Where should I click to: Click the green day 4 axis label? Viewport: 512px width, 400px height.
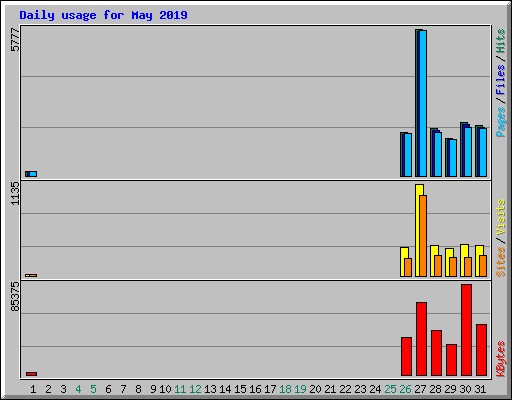[78, 389]
